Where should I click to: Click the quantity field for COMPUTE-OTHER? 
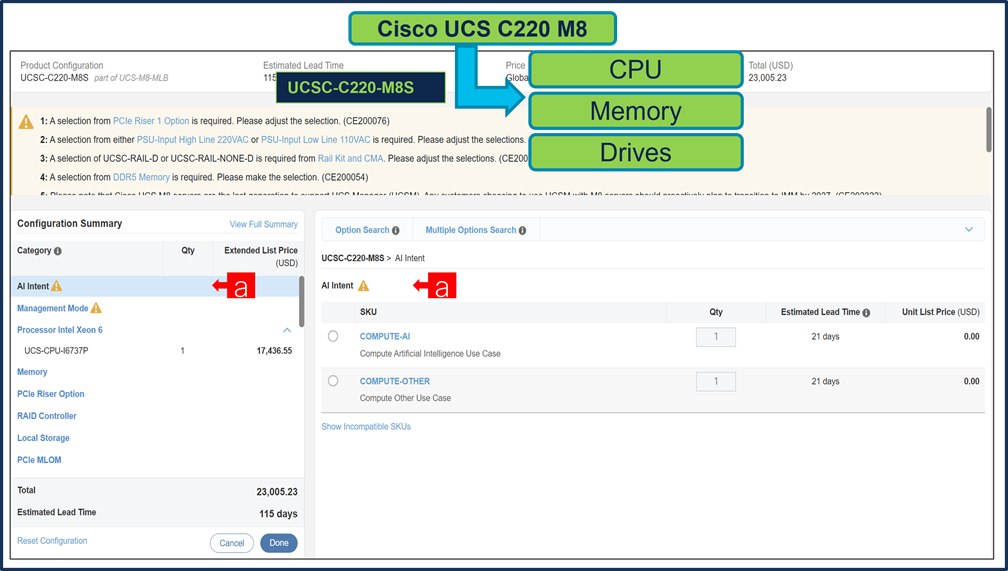pyautogui.click(x=716, y=381)
